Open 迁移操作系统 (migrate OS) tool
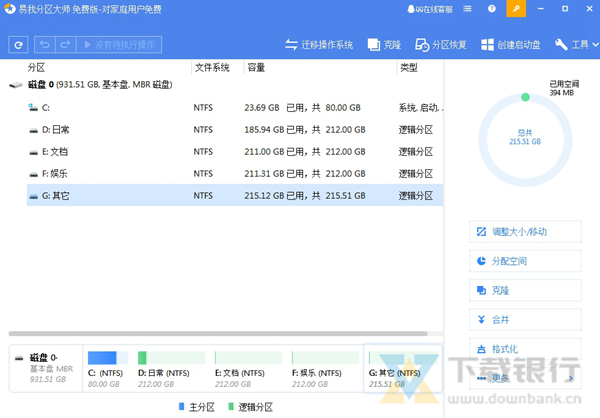The width and height of the screenshot is (600, 418). (x=319, y=45)
